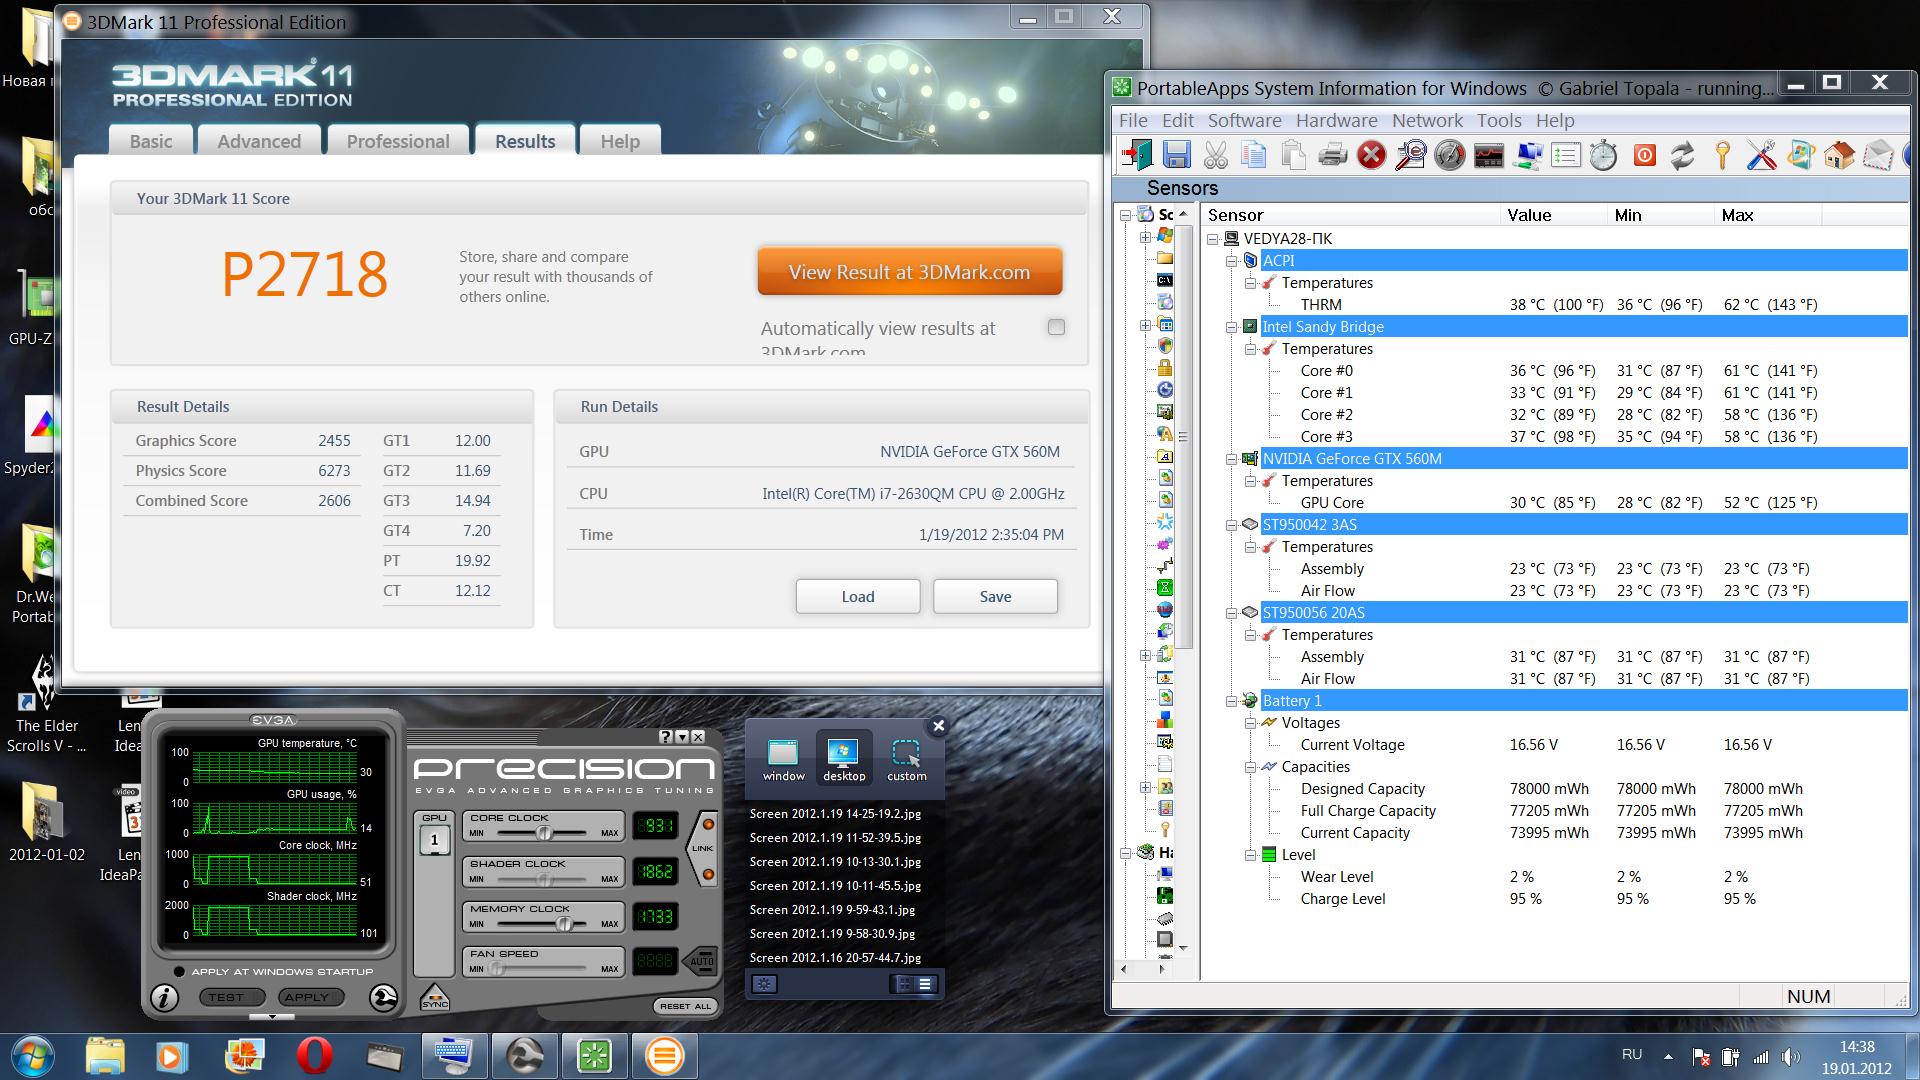1920x1080 pixels.
Task: Collapse the ST950056 20AS drive node
Action: [x=1232, y=613]
